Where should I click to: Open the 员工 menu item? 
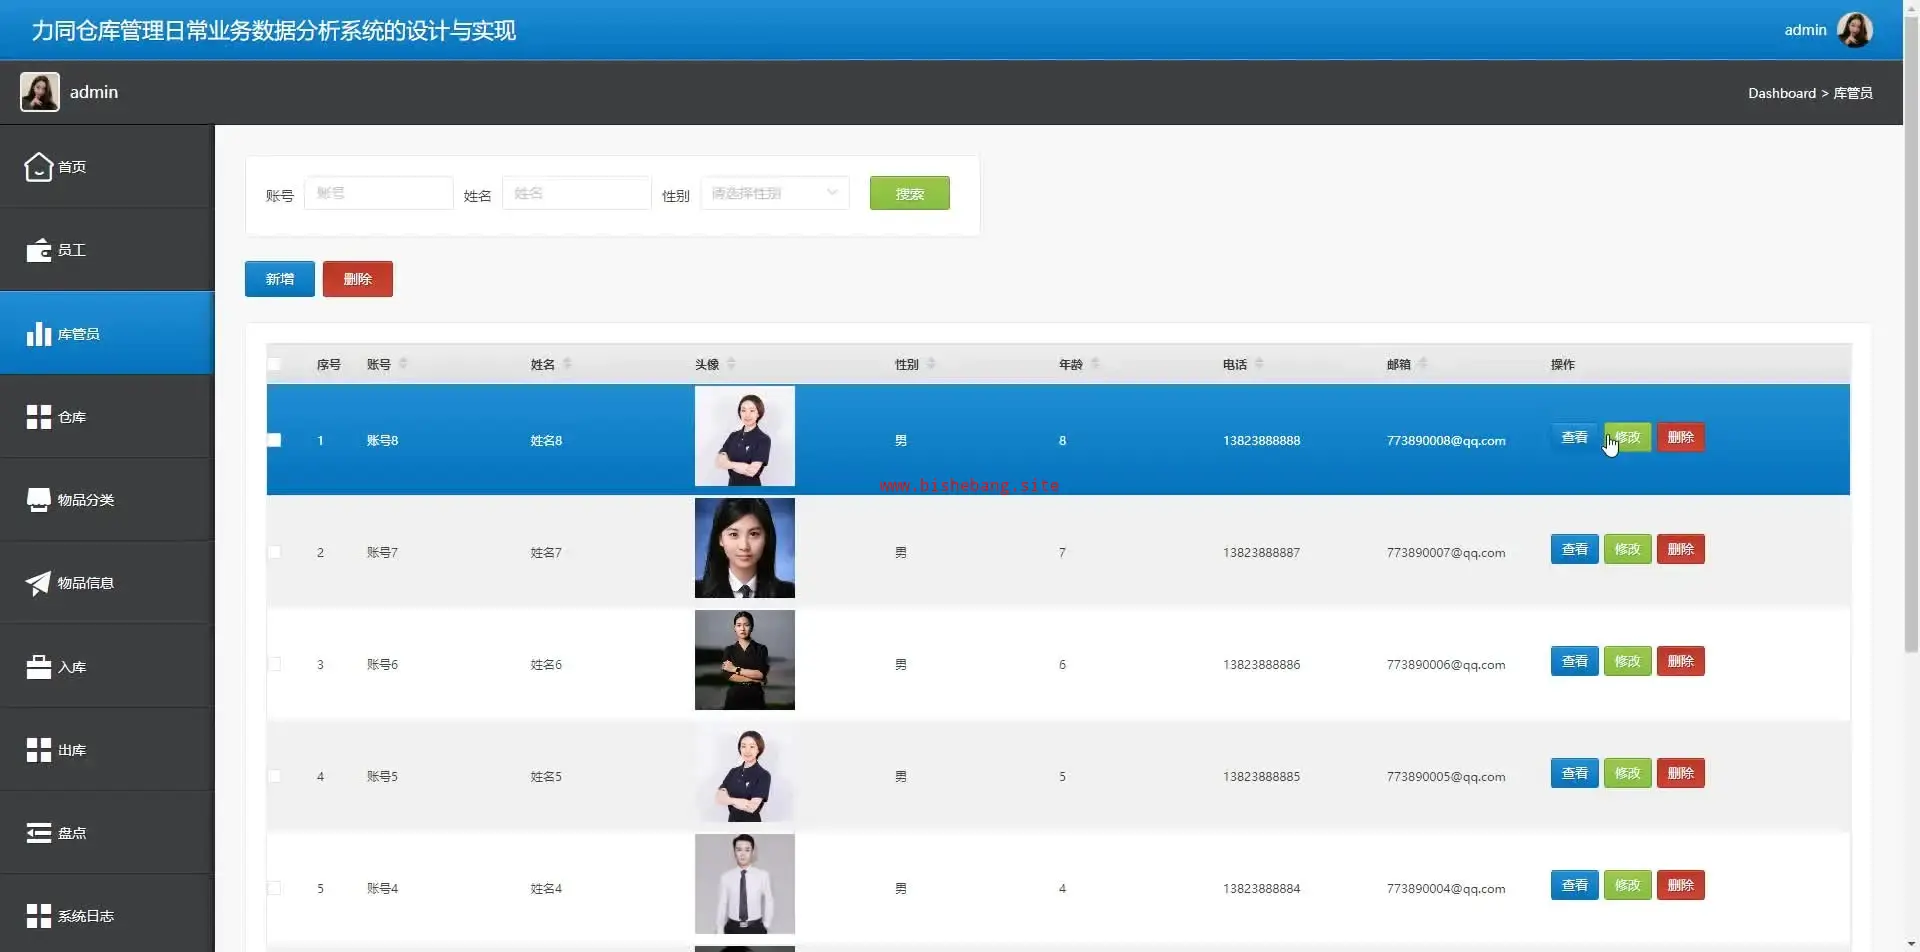coord(107,250)
